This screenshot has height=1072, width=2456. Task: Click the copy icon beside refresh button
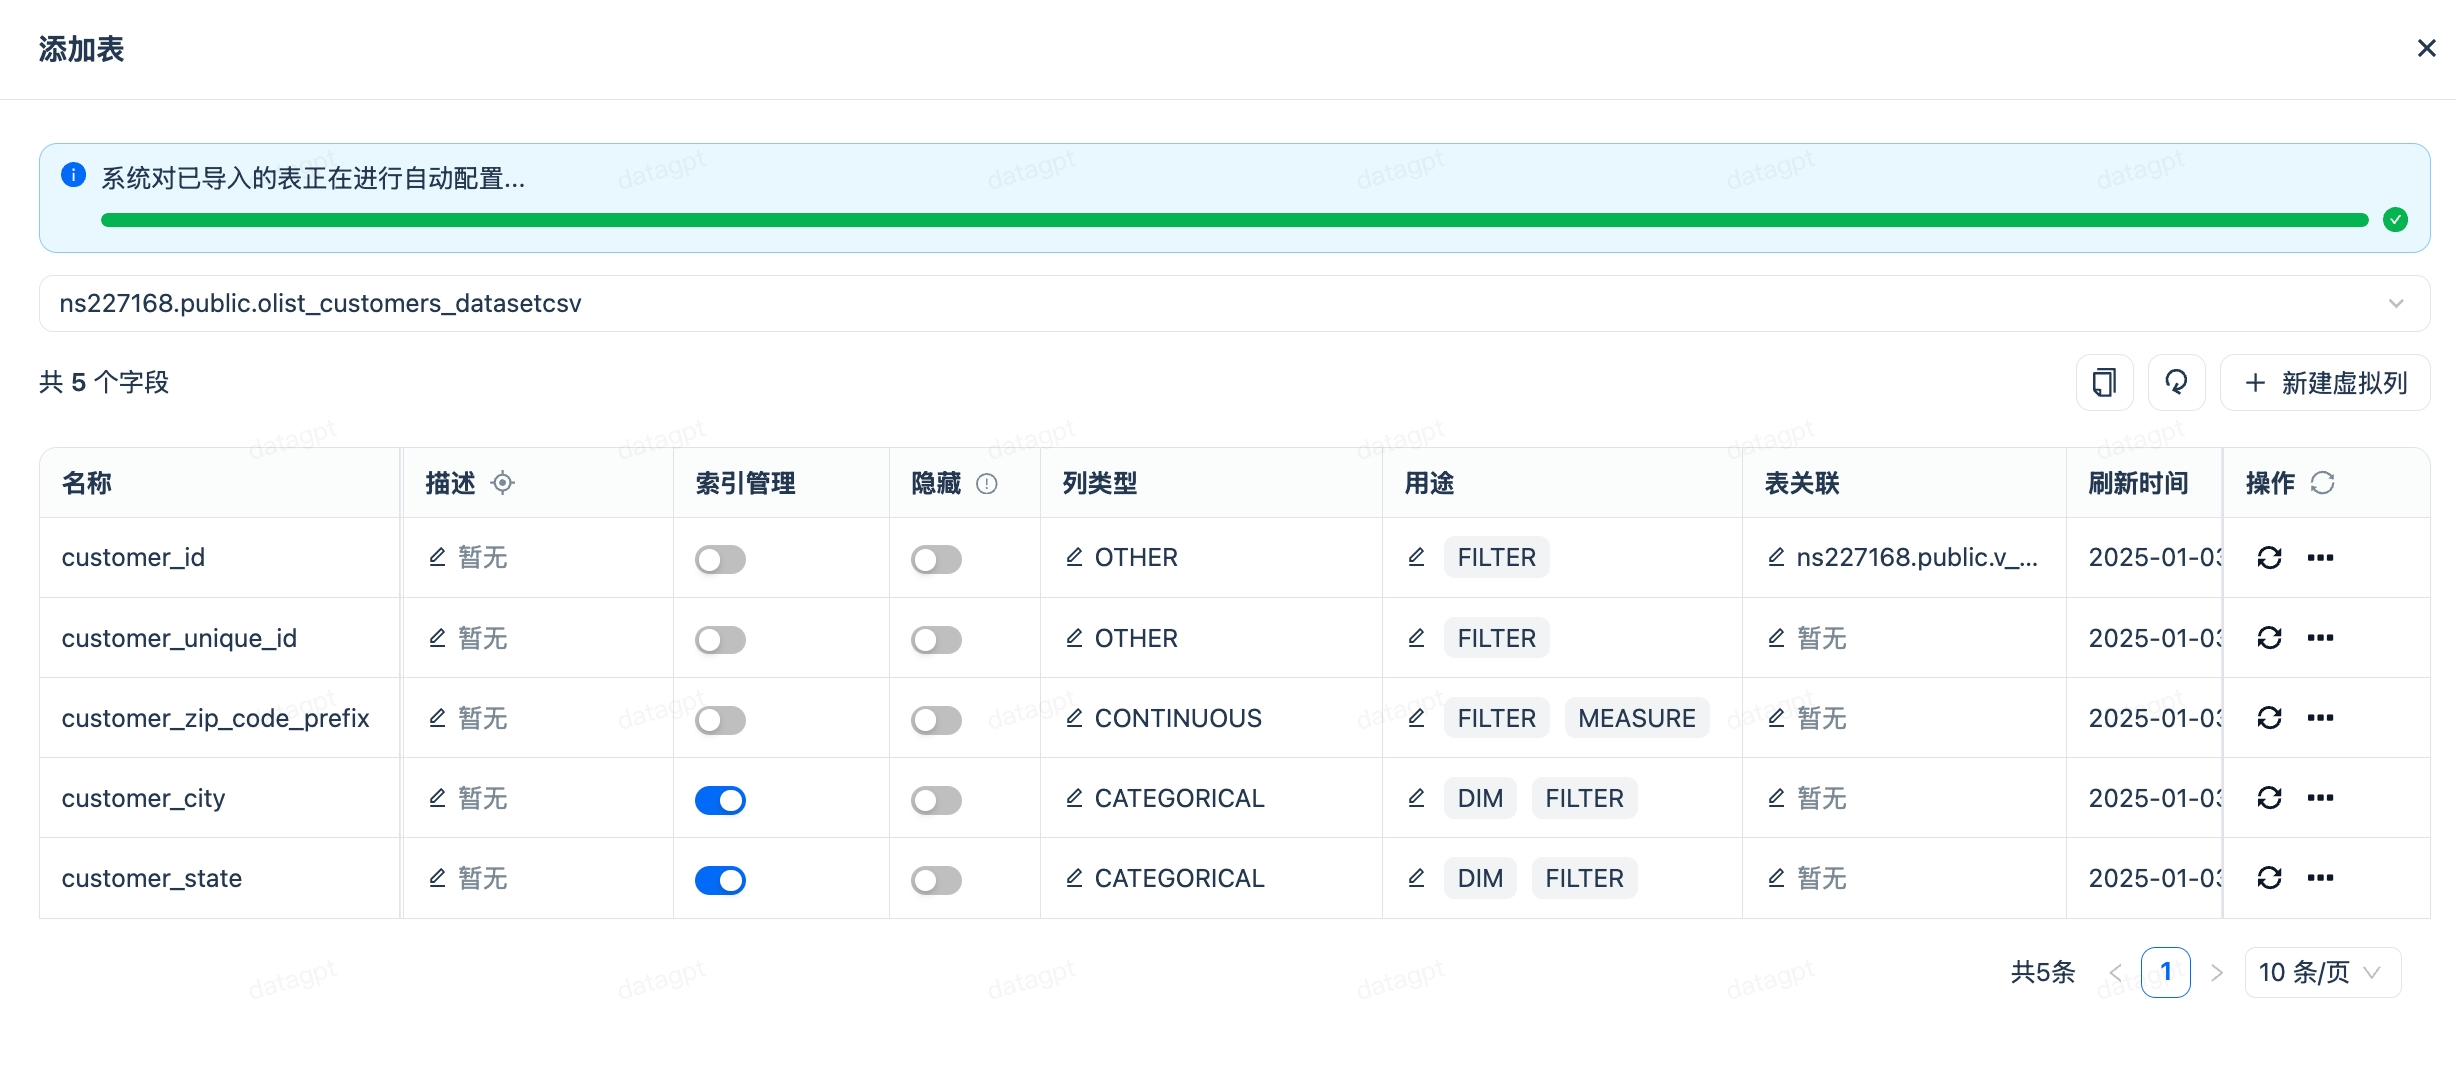(x=2104, y=382)
